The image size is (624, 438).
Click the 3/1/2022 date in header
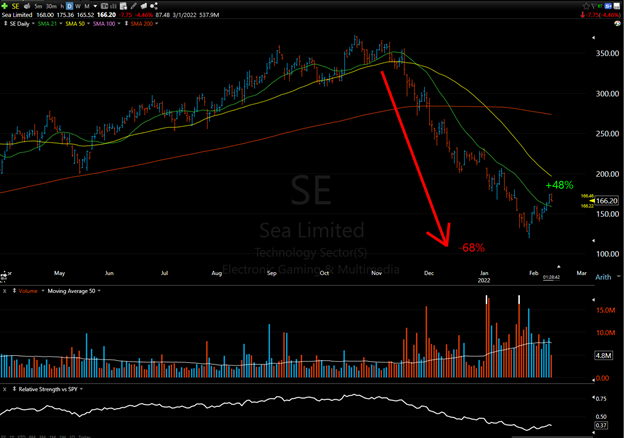pos(184,15)
